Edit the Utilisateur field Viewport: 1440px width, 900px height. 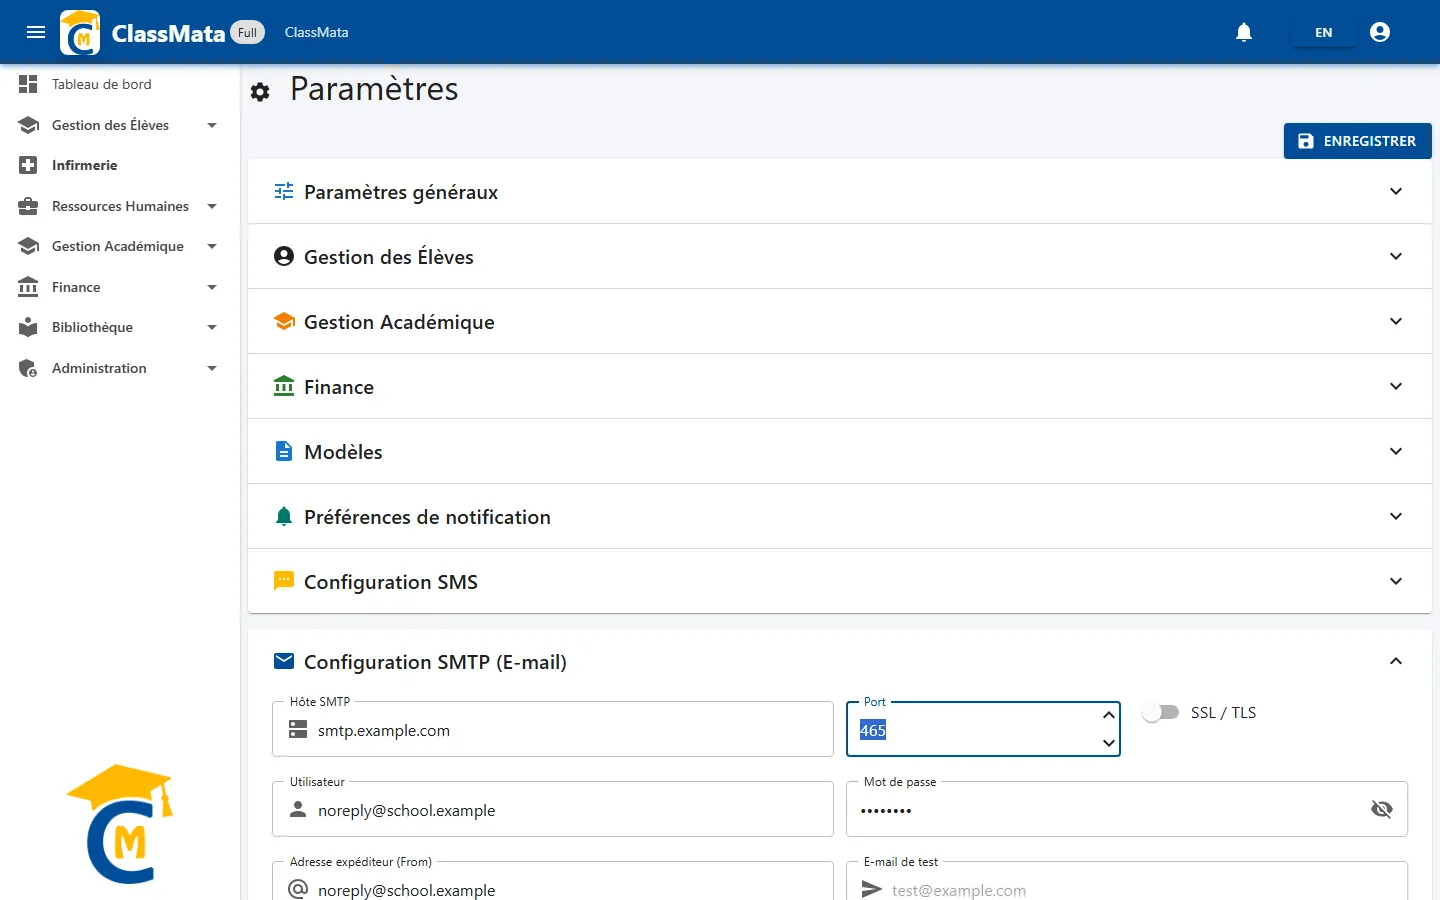[x=552, y=809]
